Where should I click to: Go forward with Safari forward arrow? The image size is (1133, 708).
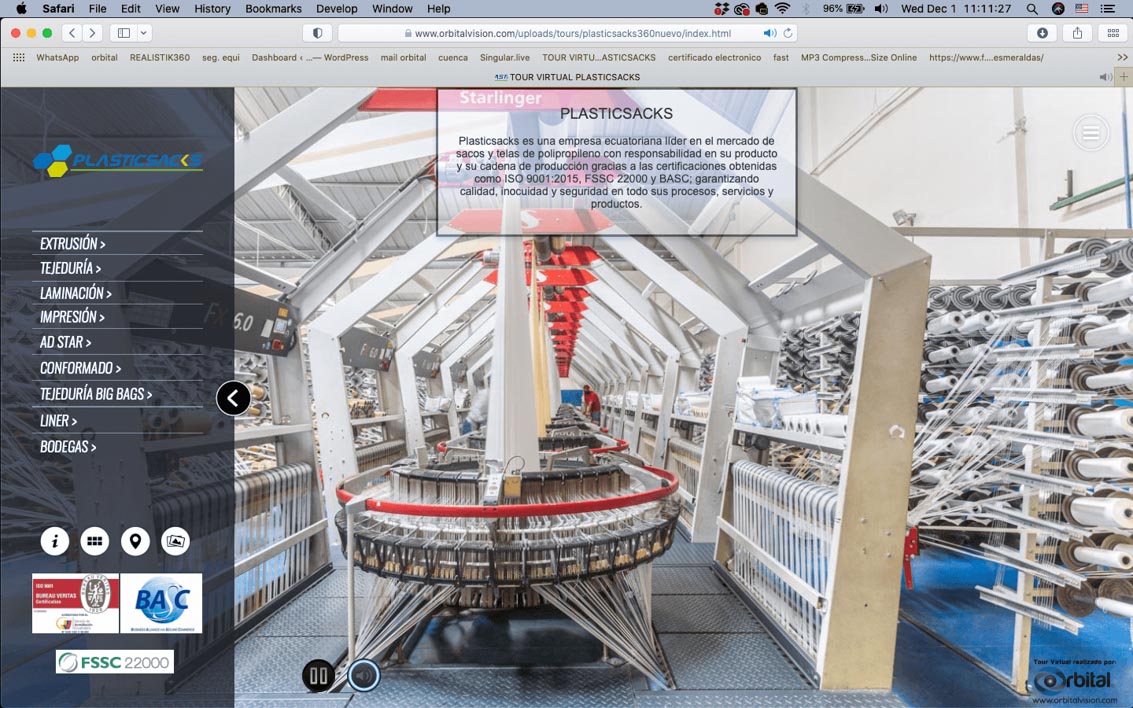(92, 33)
